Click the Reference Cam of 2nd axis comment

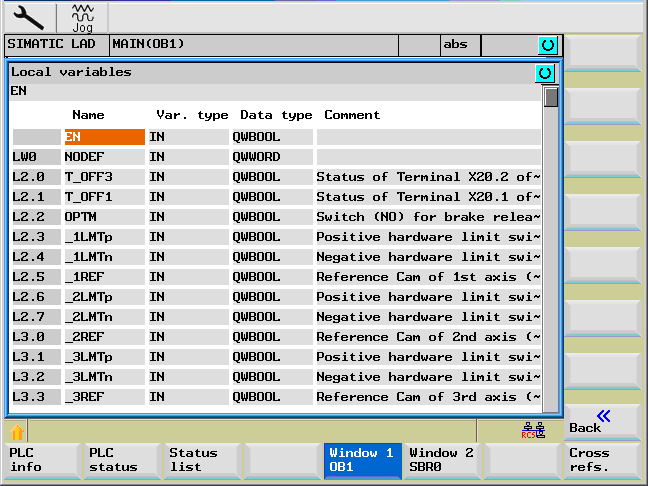tap(429, 337)
